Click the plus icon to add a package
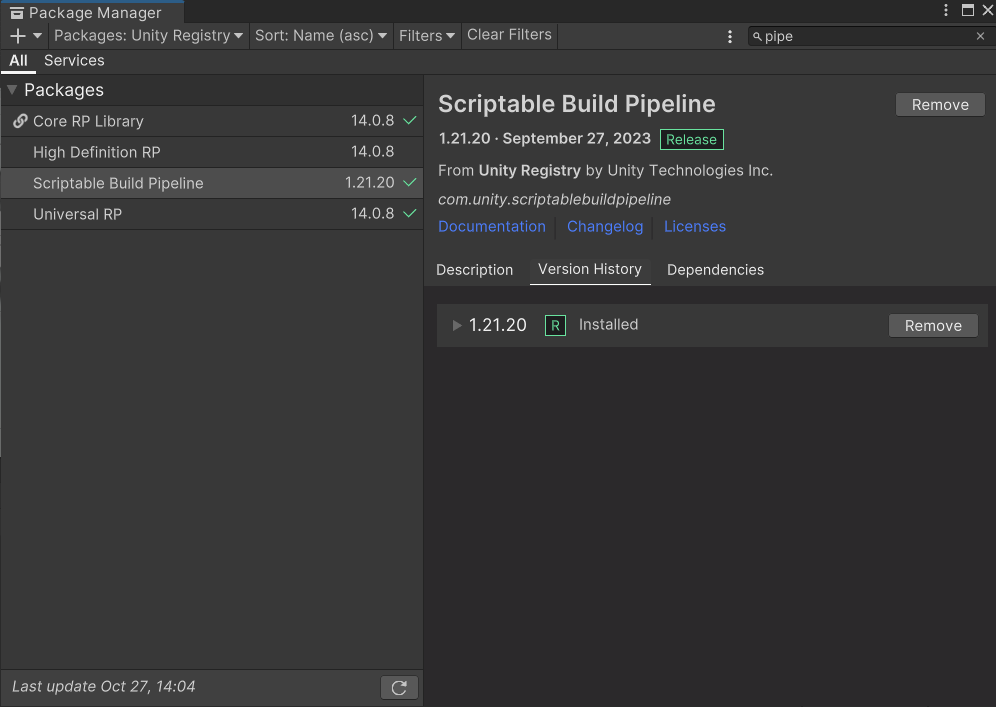Screen dimensions: 996x707 click(x=18, y=36)
